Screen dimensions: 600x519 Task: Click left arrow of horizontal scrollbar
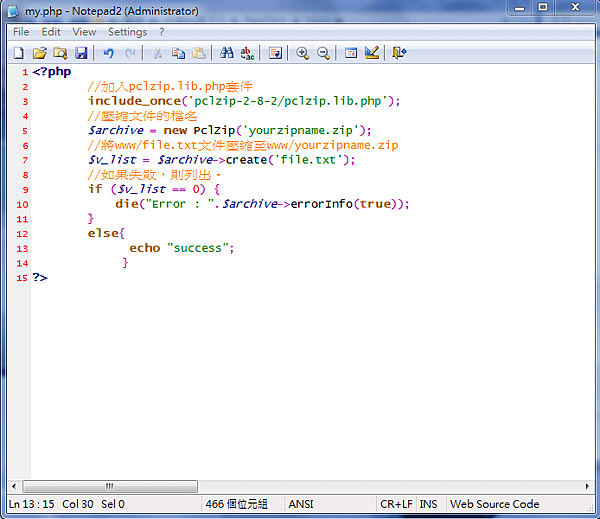(x=14, y=486)
